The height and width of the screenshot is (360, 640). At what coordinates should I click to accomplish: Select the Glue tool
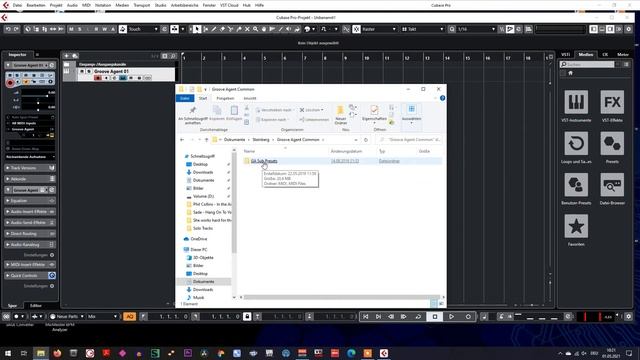pyautogui.click(x=239, y=29)
